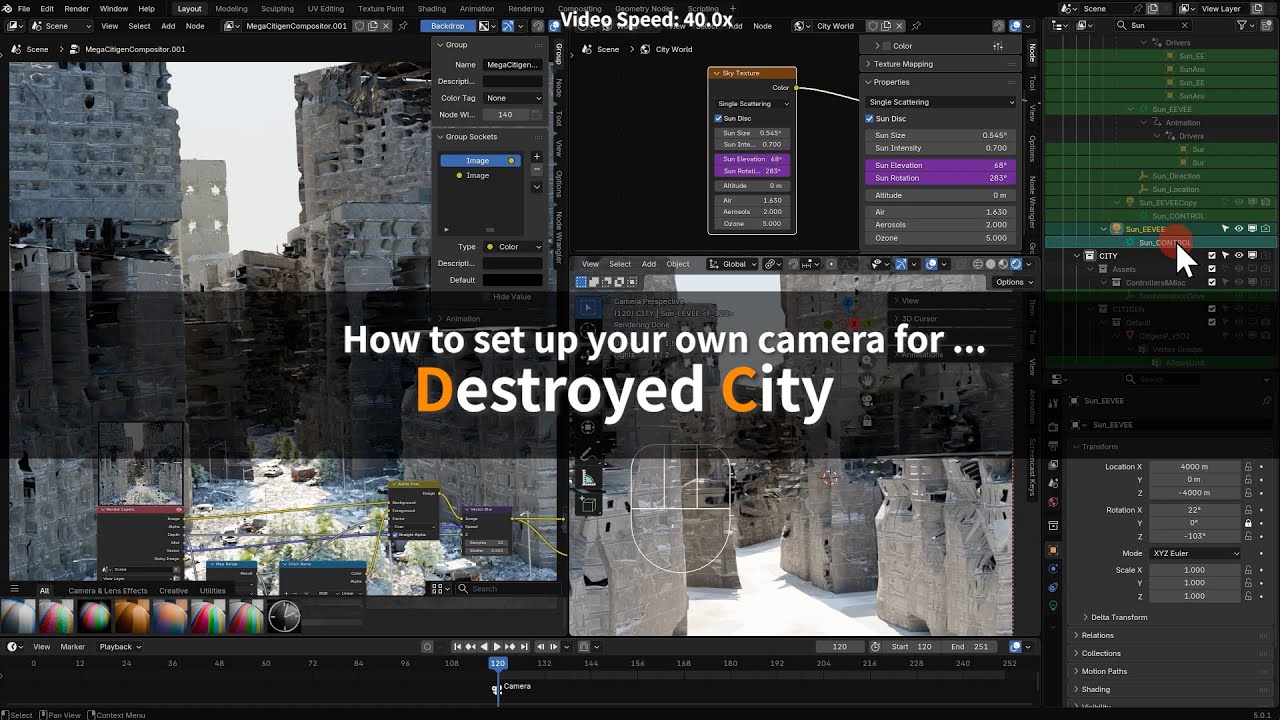Adjust the Sun Elevation slider in Properties

(x=941, y=165)
